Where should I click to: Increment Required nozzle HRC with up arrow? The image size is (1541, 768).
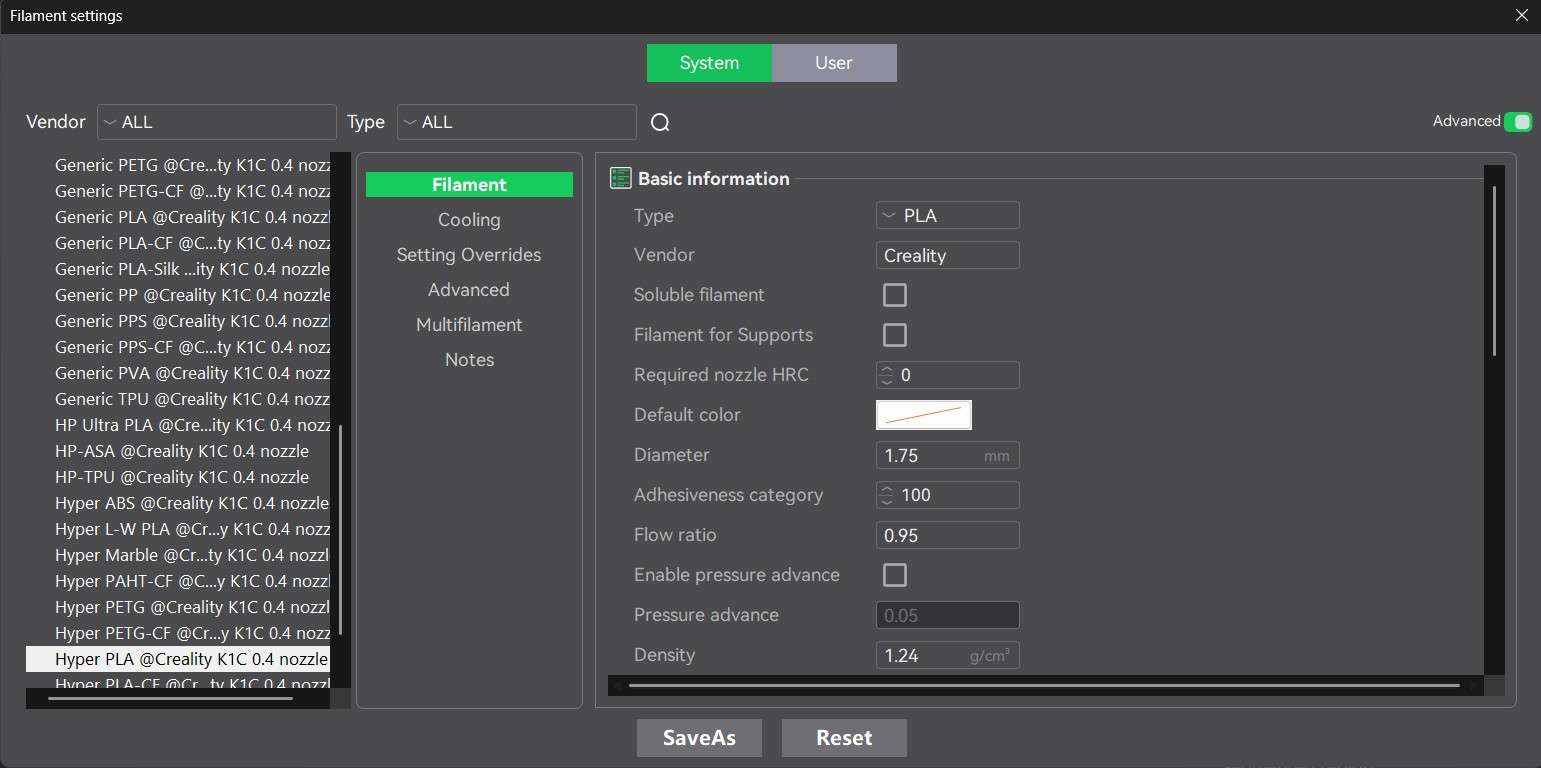tap(886, 369)
